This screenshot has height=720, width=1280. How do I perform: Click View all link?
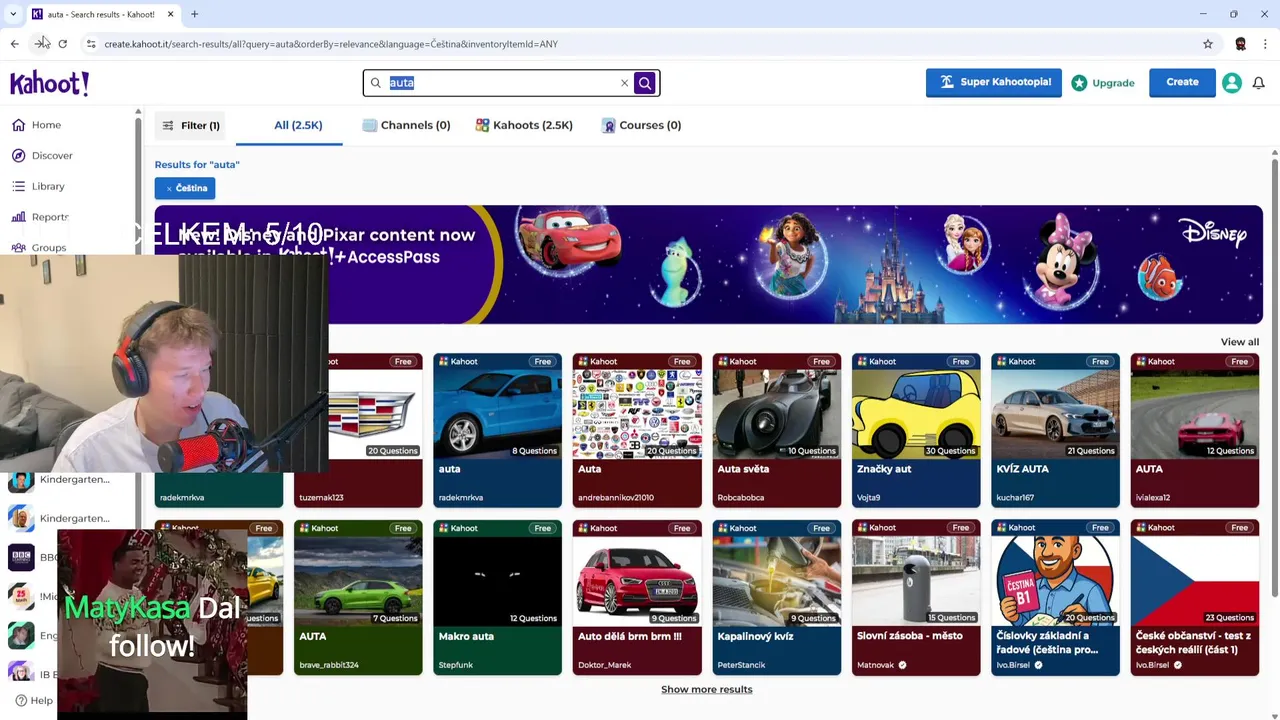tap(1239, 342)
